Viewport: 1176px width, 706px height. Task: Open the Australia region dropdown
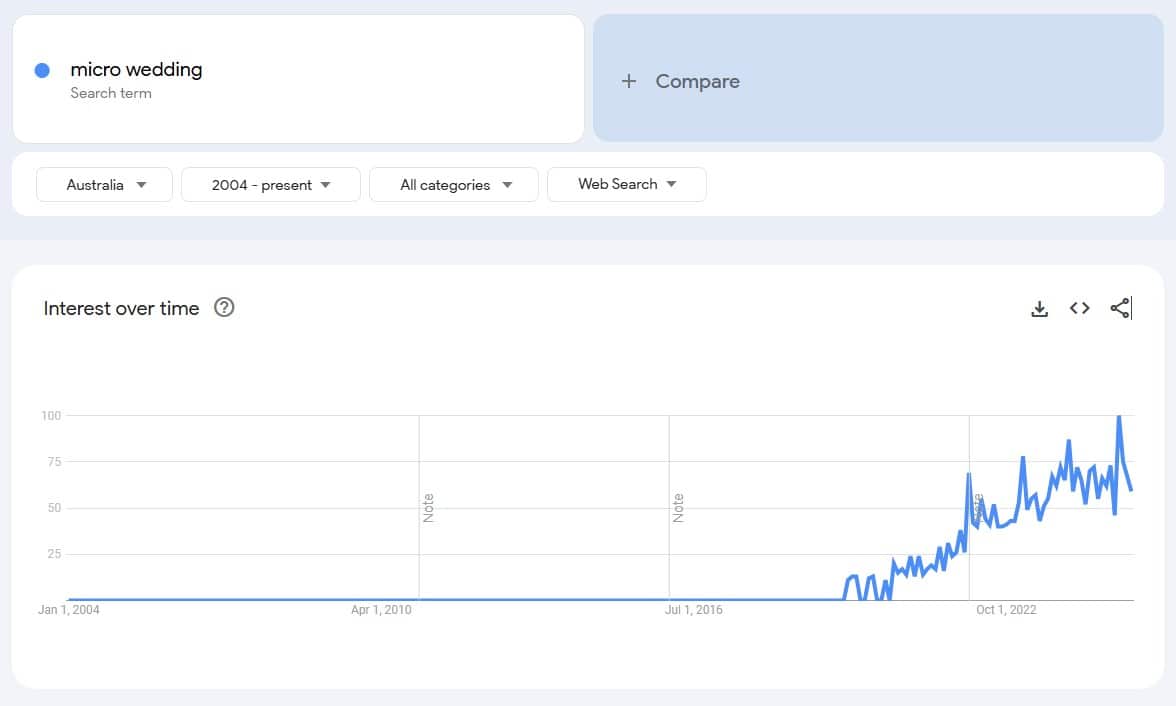[x=104, y=184]
